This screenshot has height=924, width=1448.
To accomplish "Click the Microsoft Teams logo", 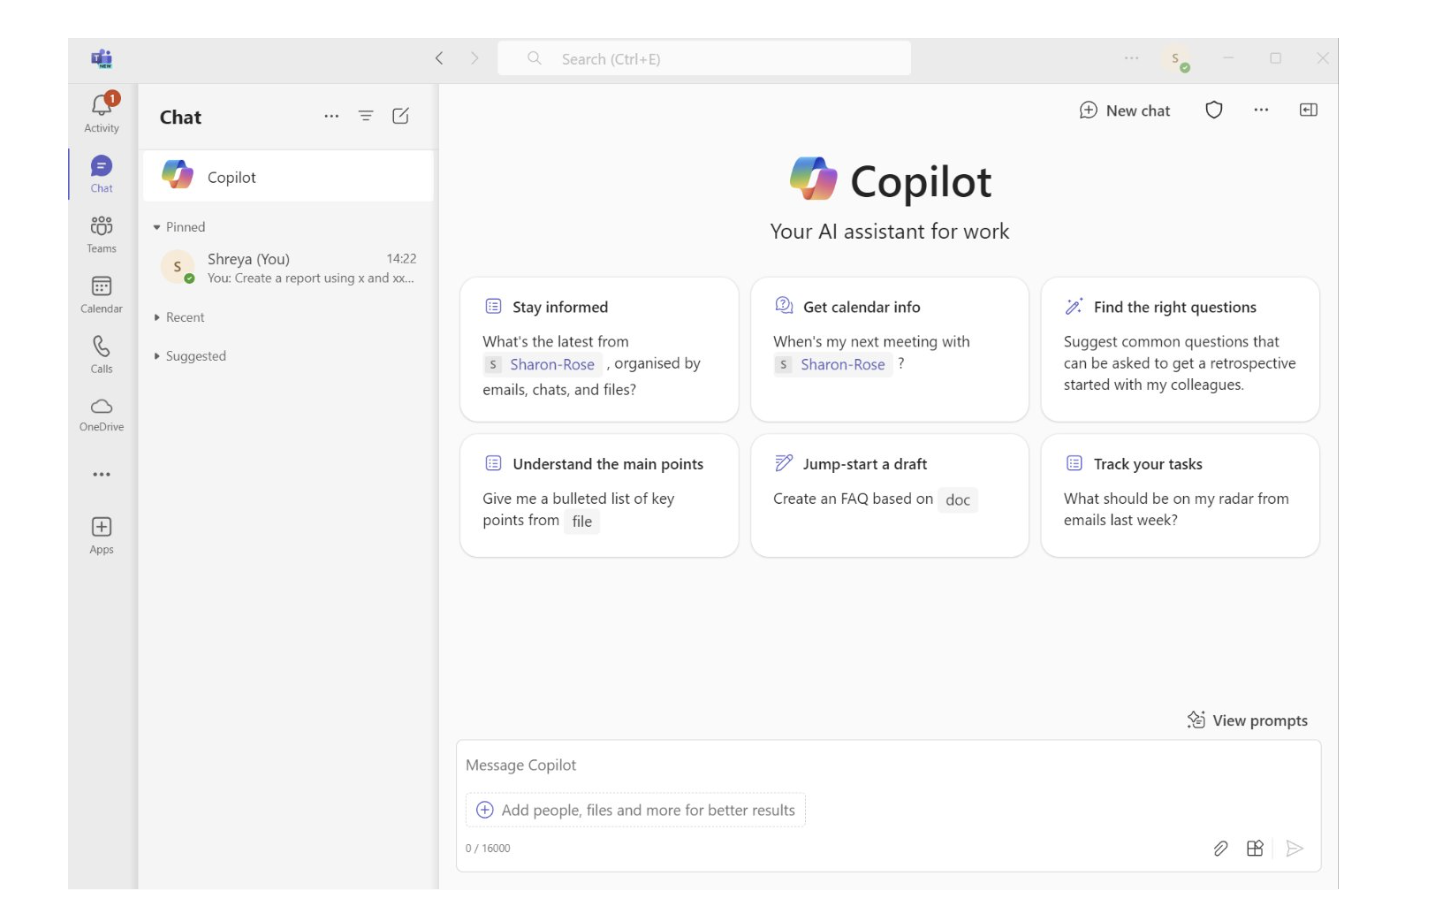I will tap(101, 58).
